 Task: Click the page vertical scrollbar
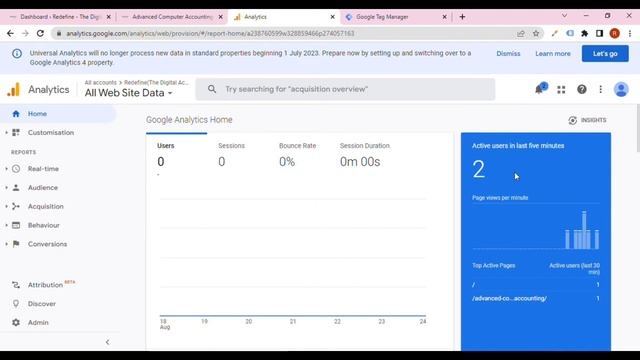(638, 129)
